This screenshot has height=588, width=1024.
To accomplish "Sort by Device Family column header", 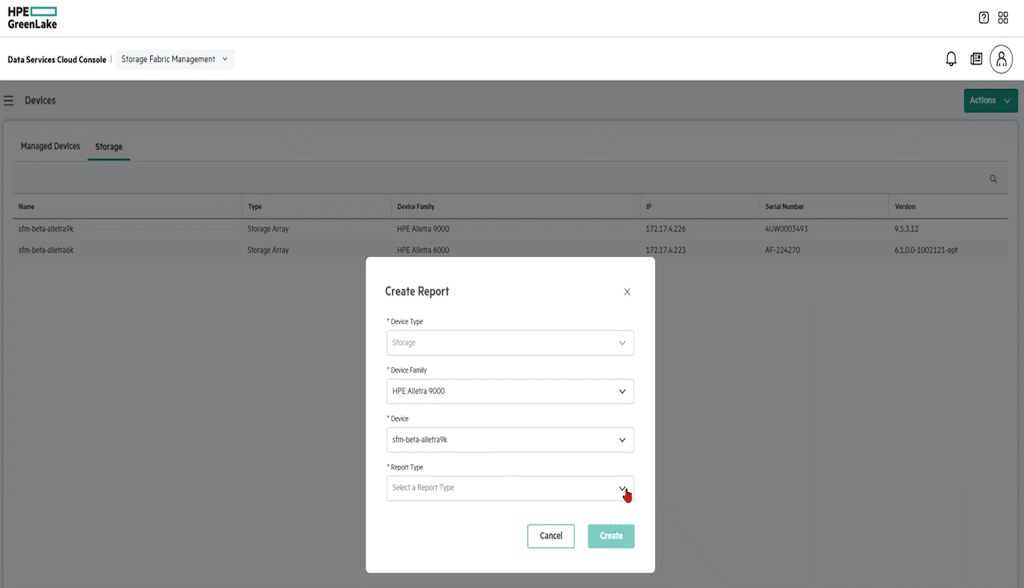I will pyautogui.click(x=416, y=206).
